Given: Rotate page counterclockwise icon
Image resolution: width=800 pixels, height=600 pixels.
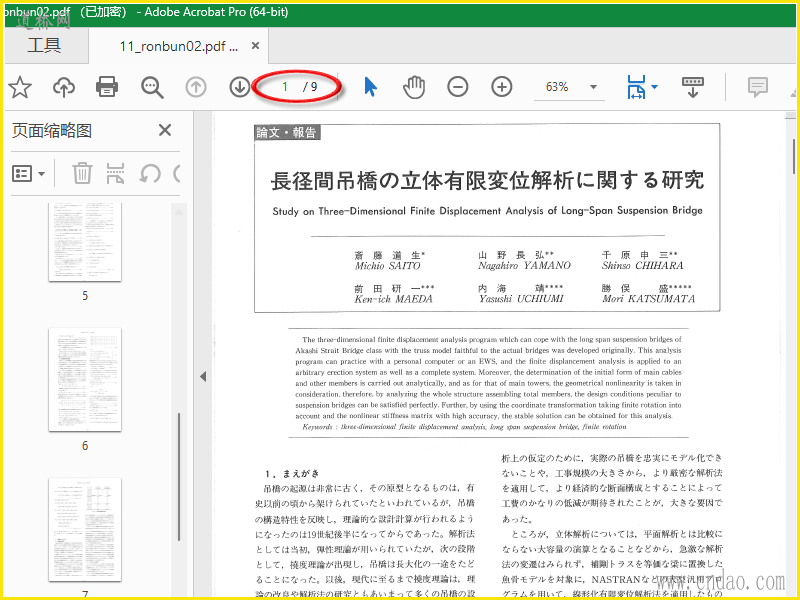Looking at the screenshot, I should pyautogui.click(x=150, y=173).
